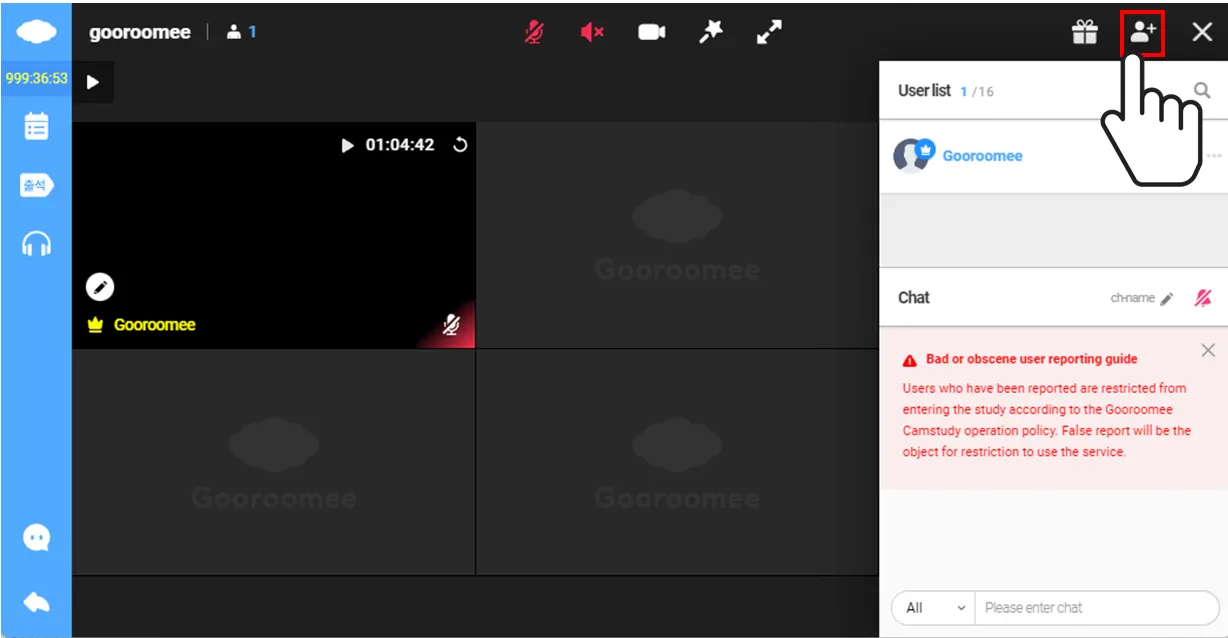Viewport: 1228px width, 638px height.
Task: Close the right side panel with X
Action: tap(1202, 32)
